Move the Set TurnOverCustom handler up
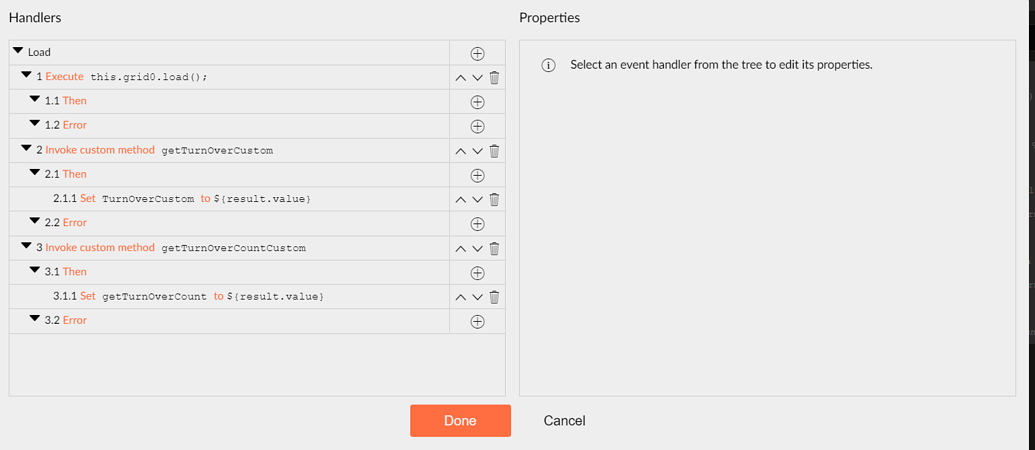This screenshot has height=450, width=1035. pos(461,200)
